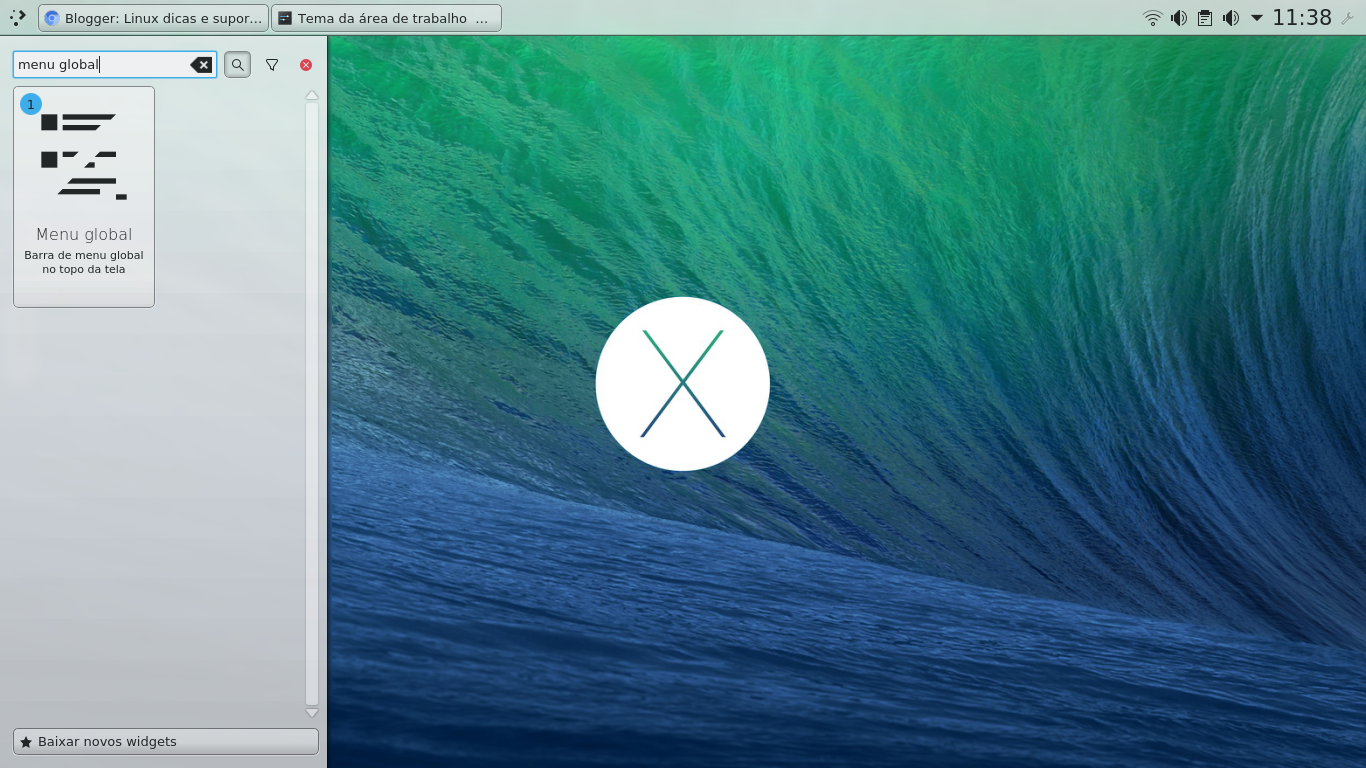The image size is (1366, 768).
Task: Close the widget explorer with the red button
Action: pyautogui.click(x=305, y=64)
